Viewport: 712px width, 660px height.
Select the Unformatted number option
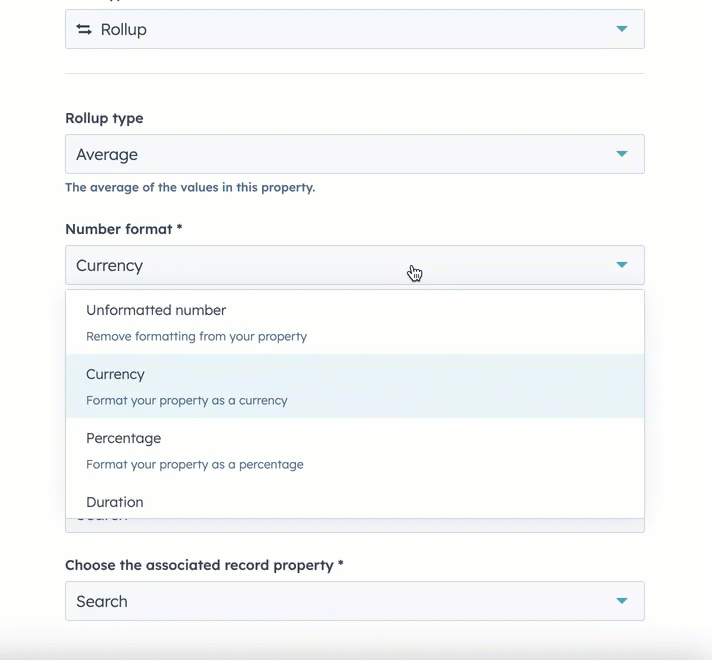156,311
